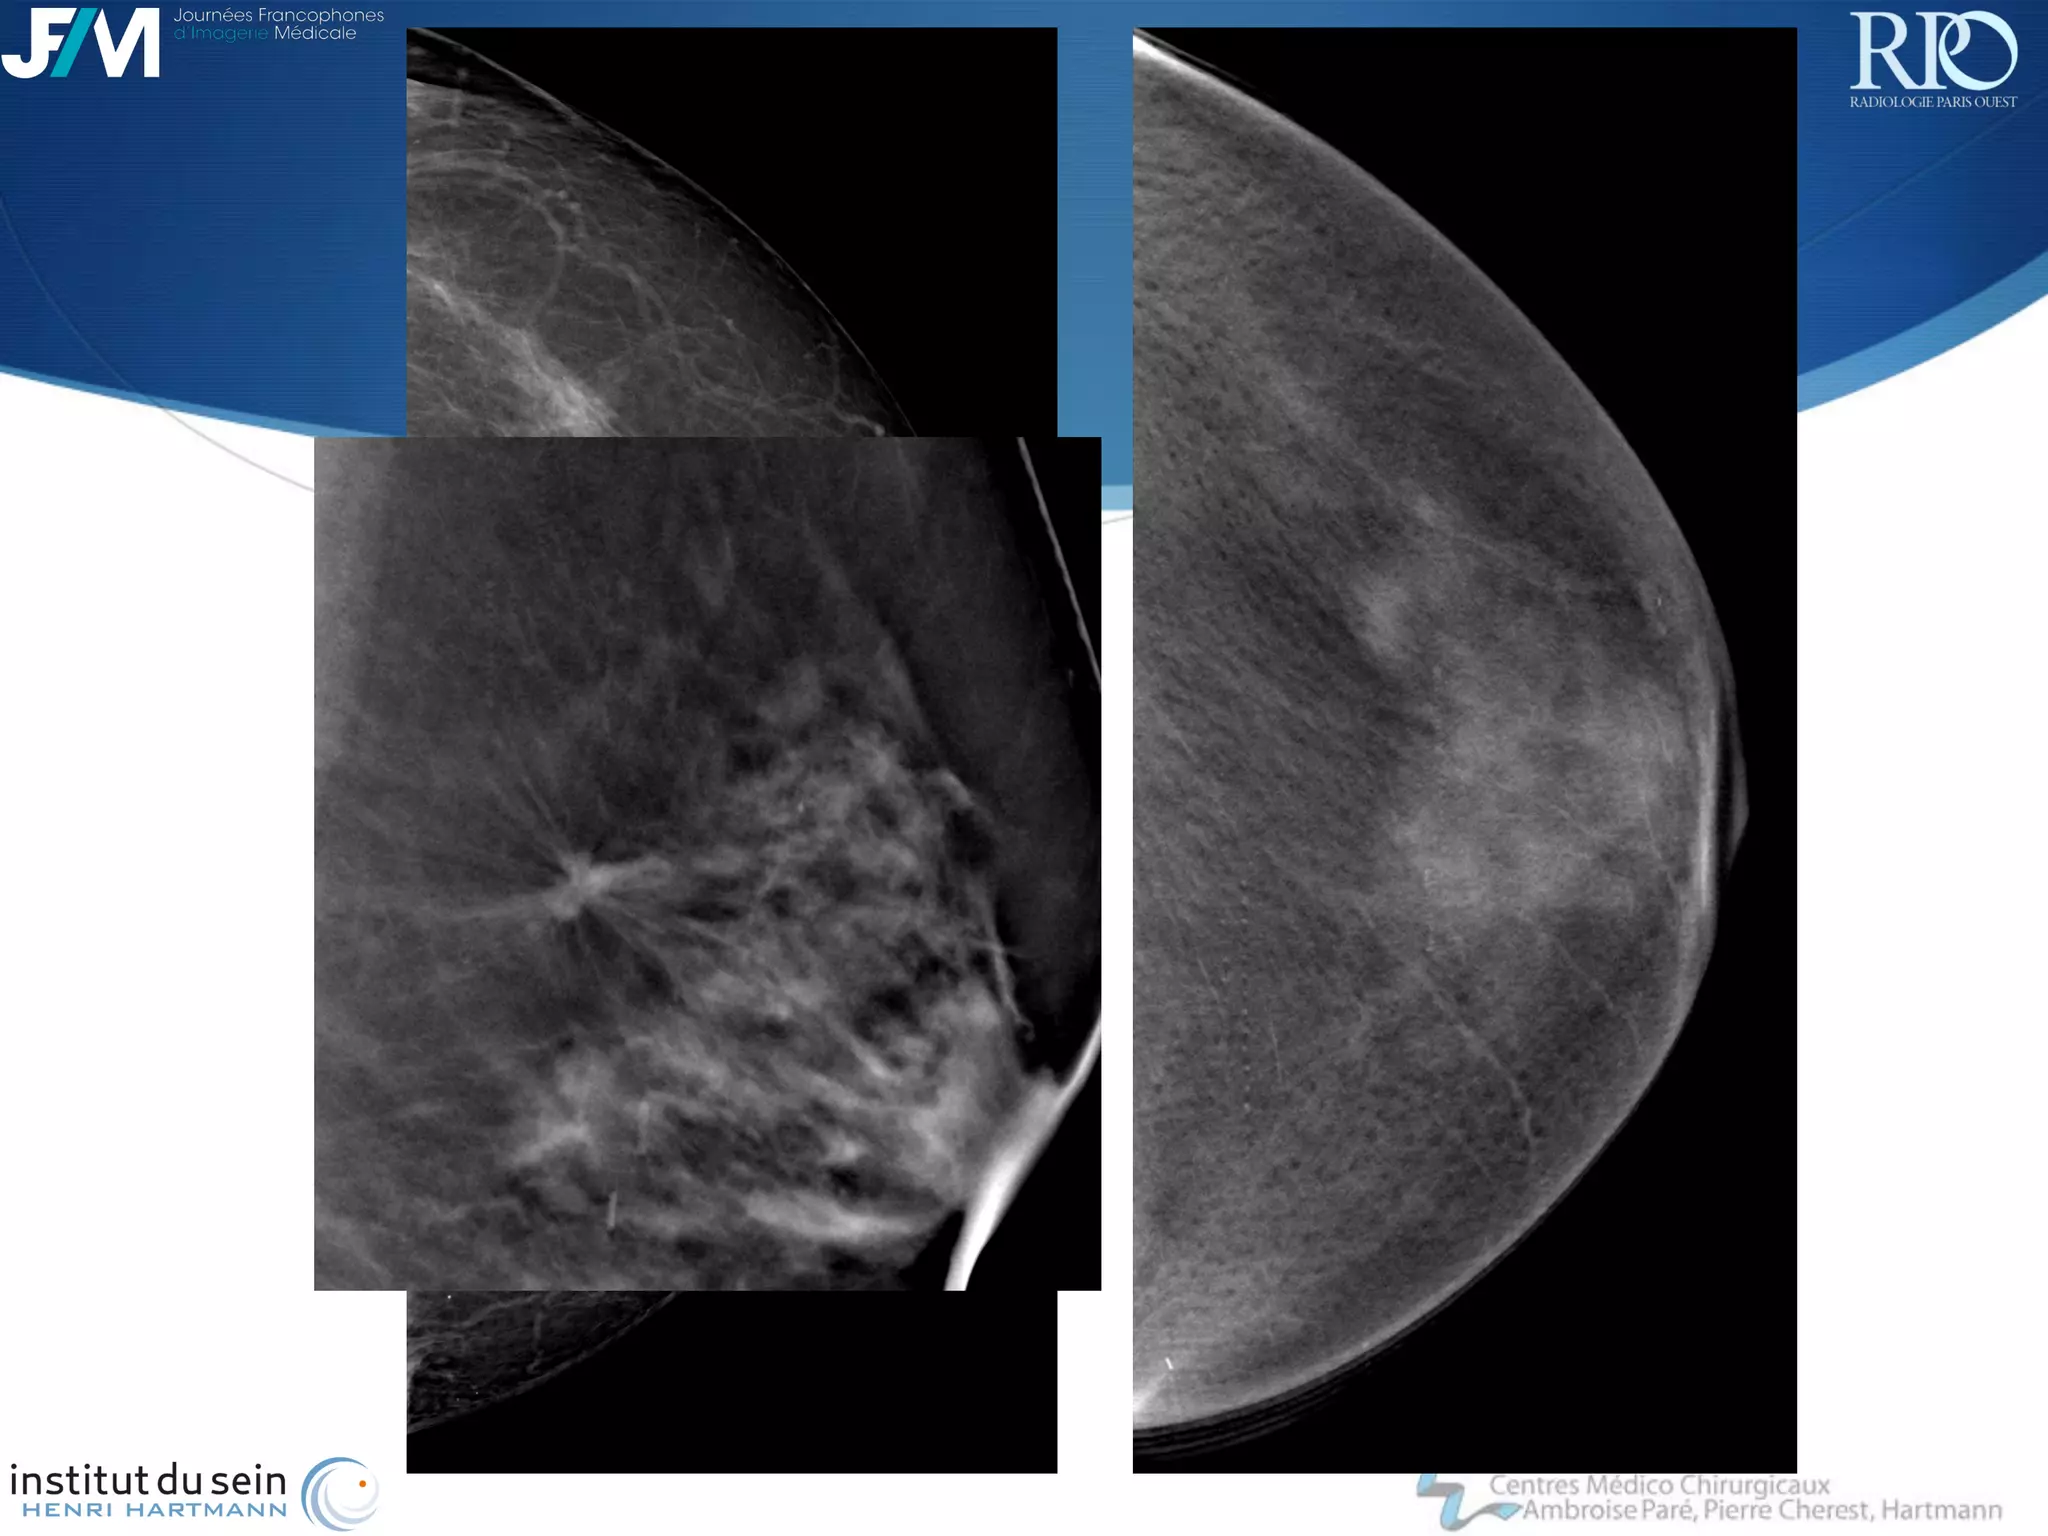Click the 'HENRI HARTMANN' text

tap(154, 1510)
